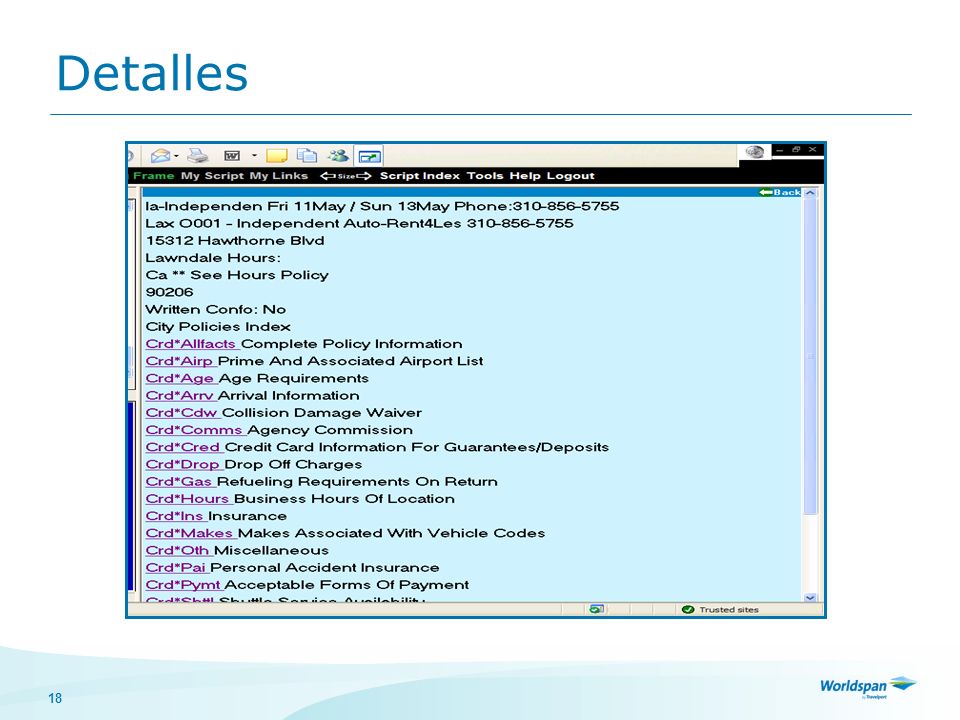The height and width of the screenshot is (720, 960).
Task: Click the vertical scrollbar thumb
Action: 810,356
